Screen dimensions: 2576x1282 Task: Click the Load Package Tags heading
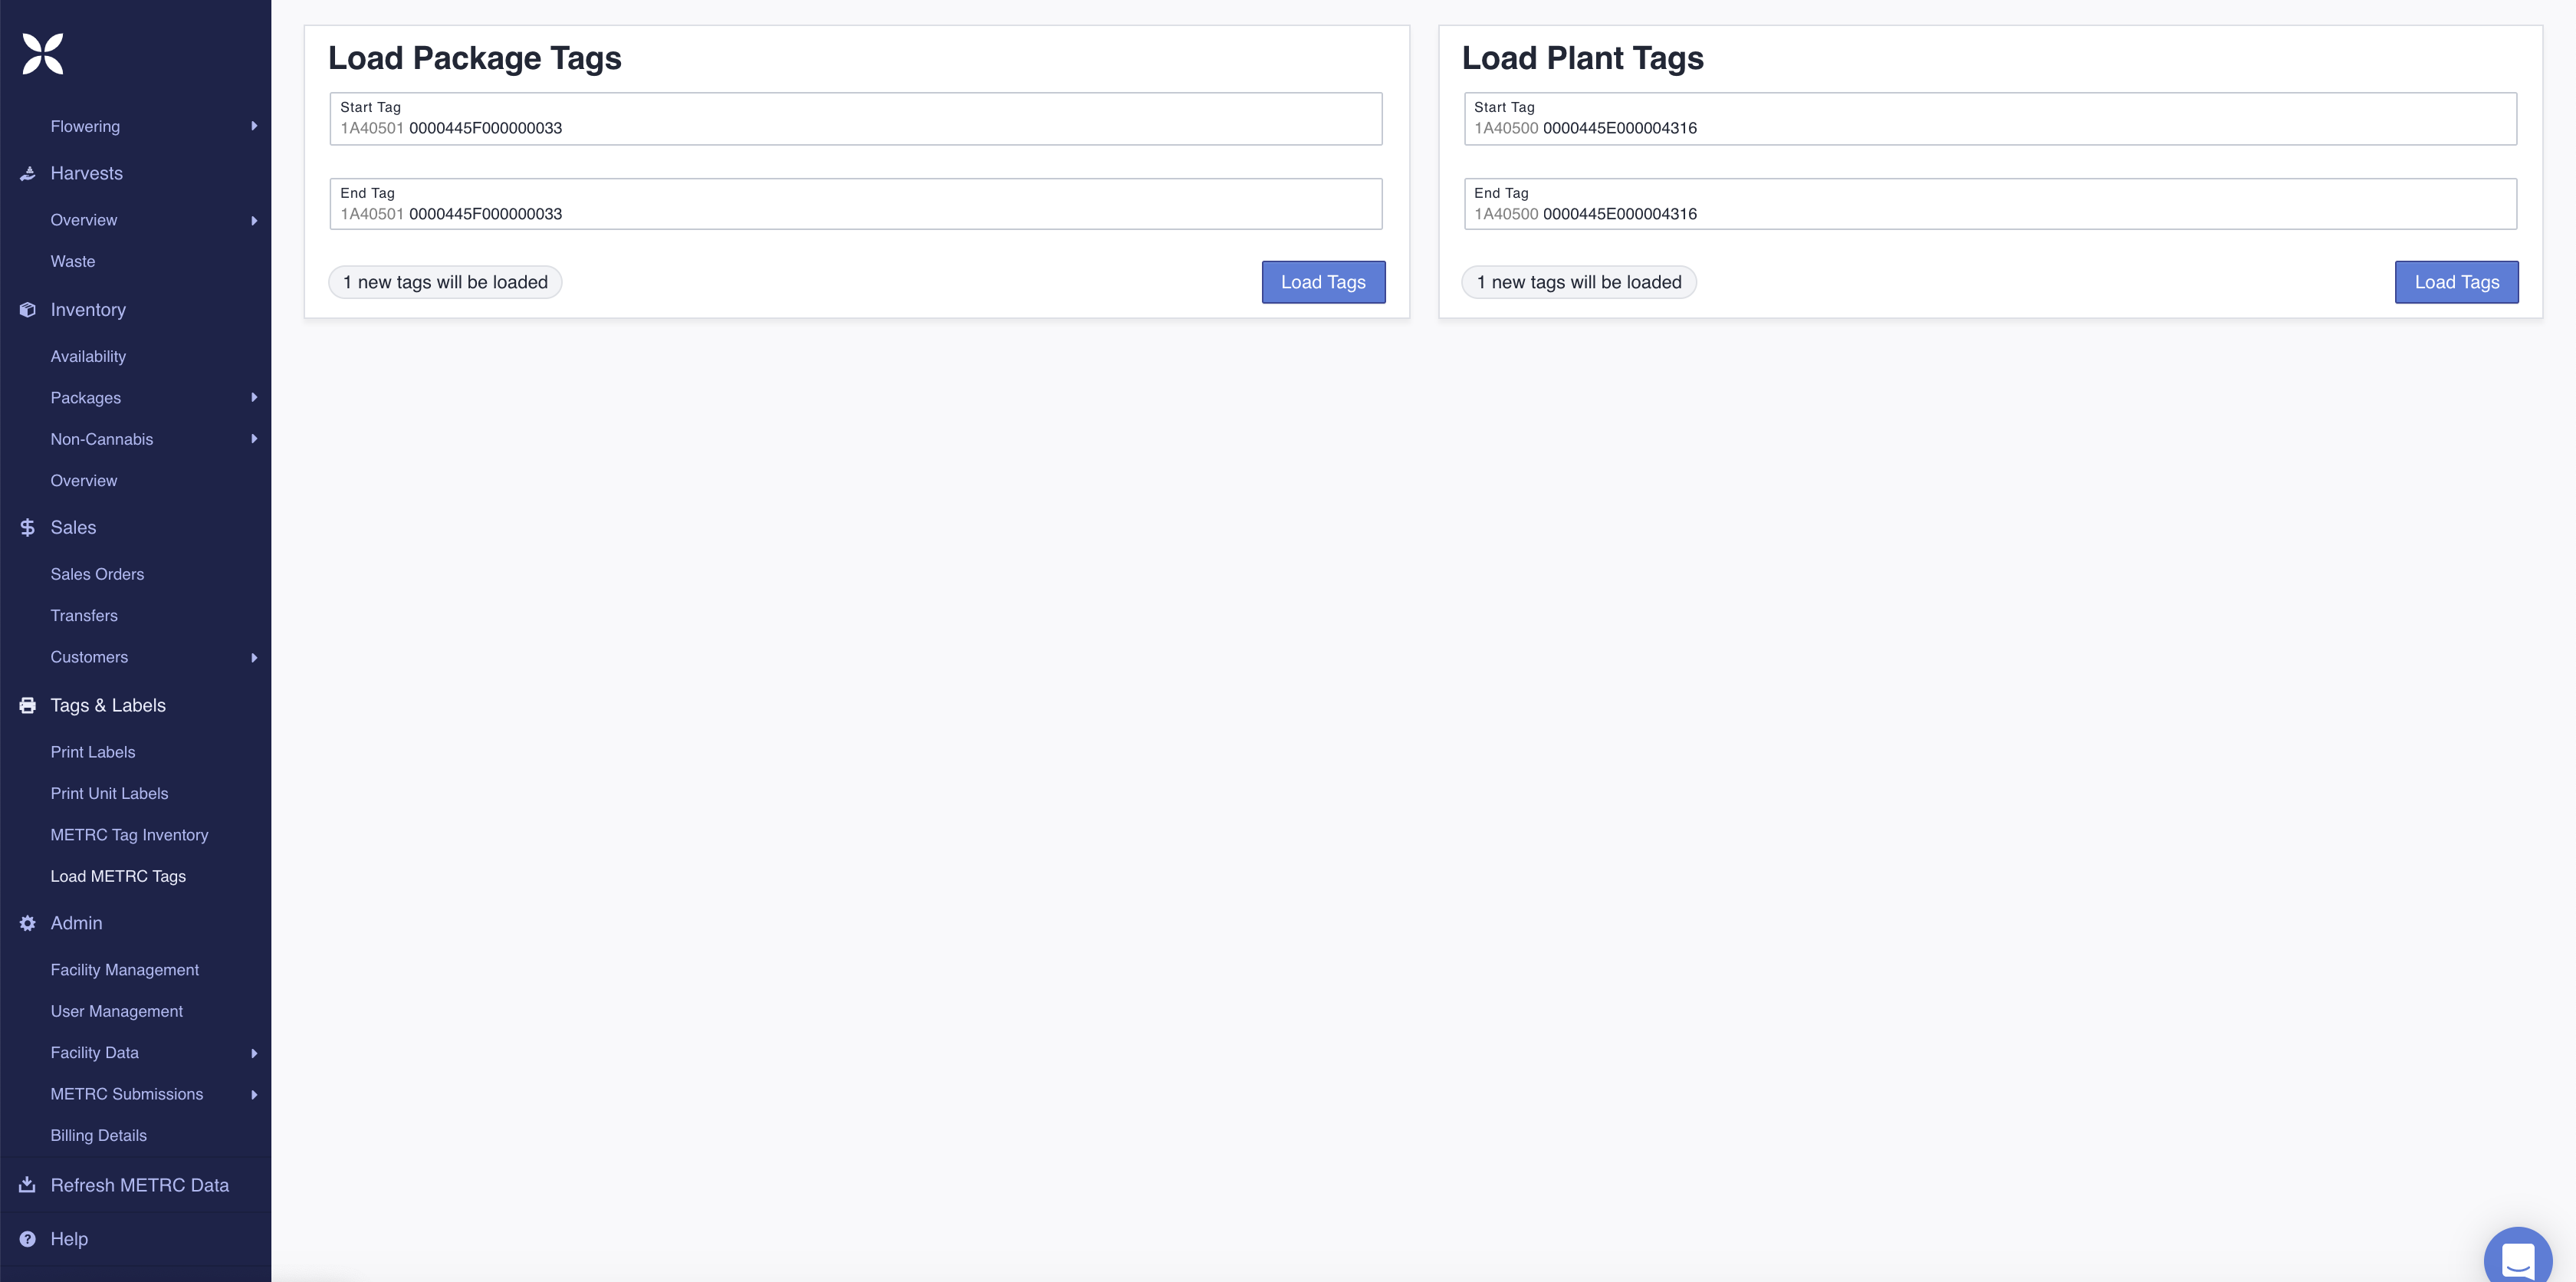475,59
